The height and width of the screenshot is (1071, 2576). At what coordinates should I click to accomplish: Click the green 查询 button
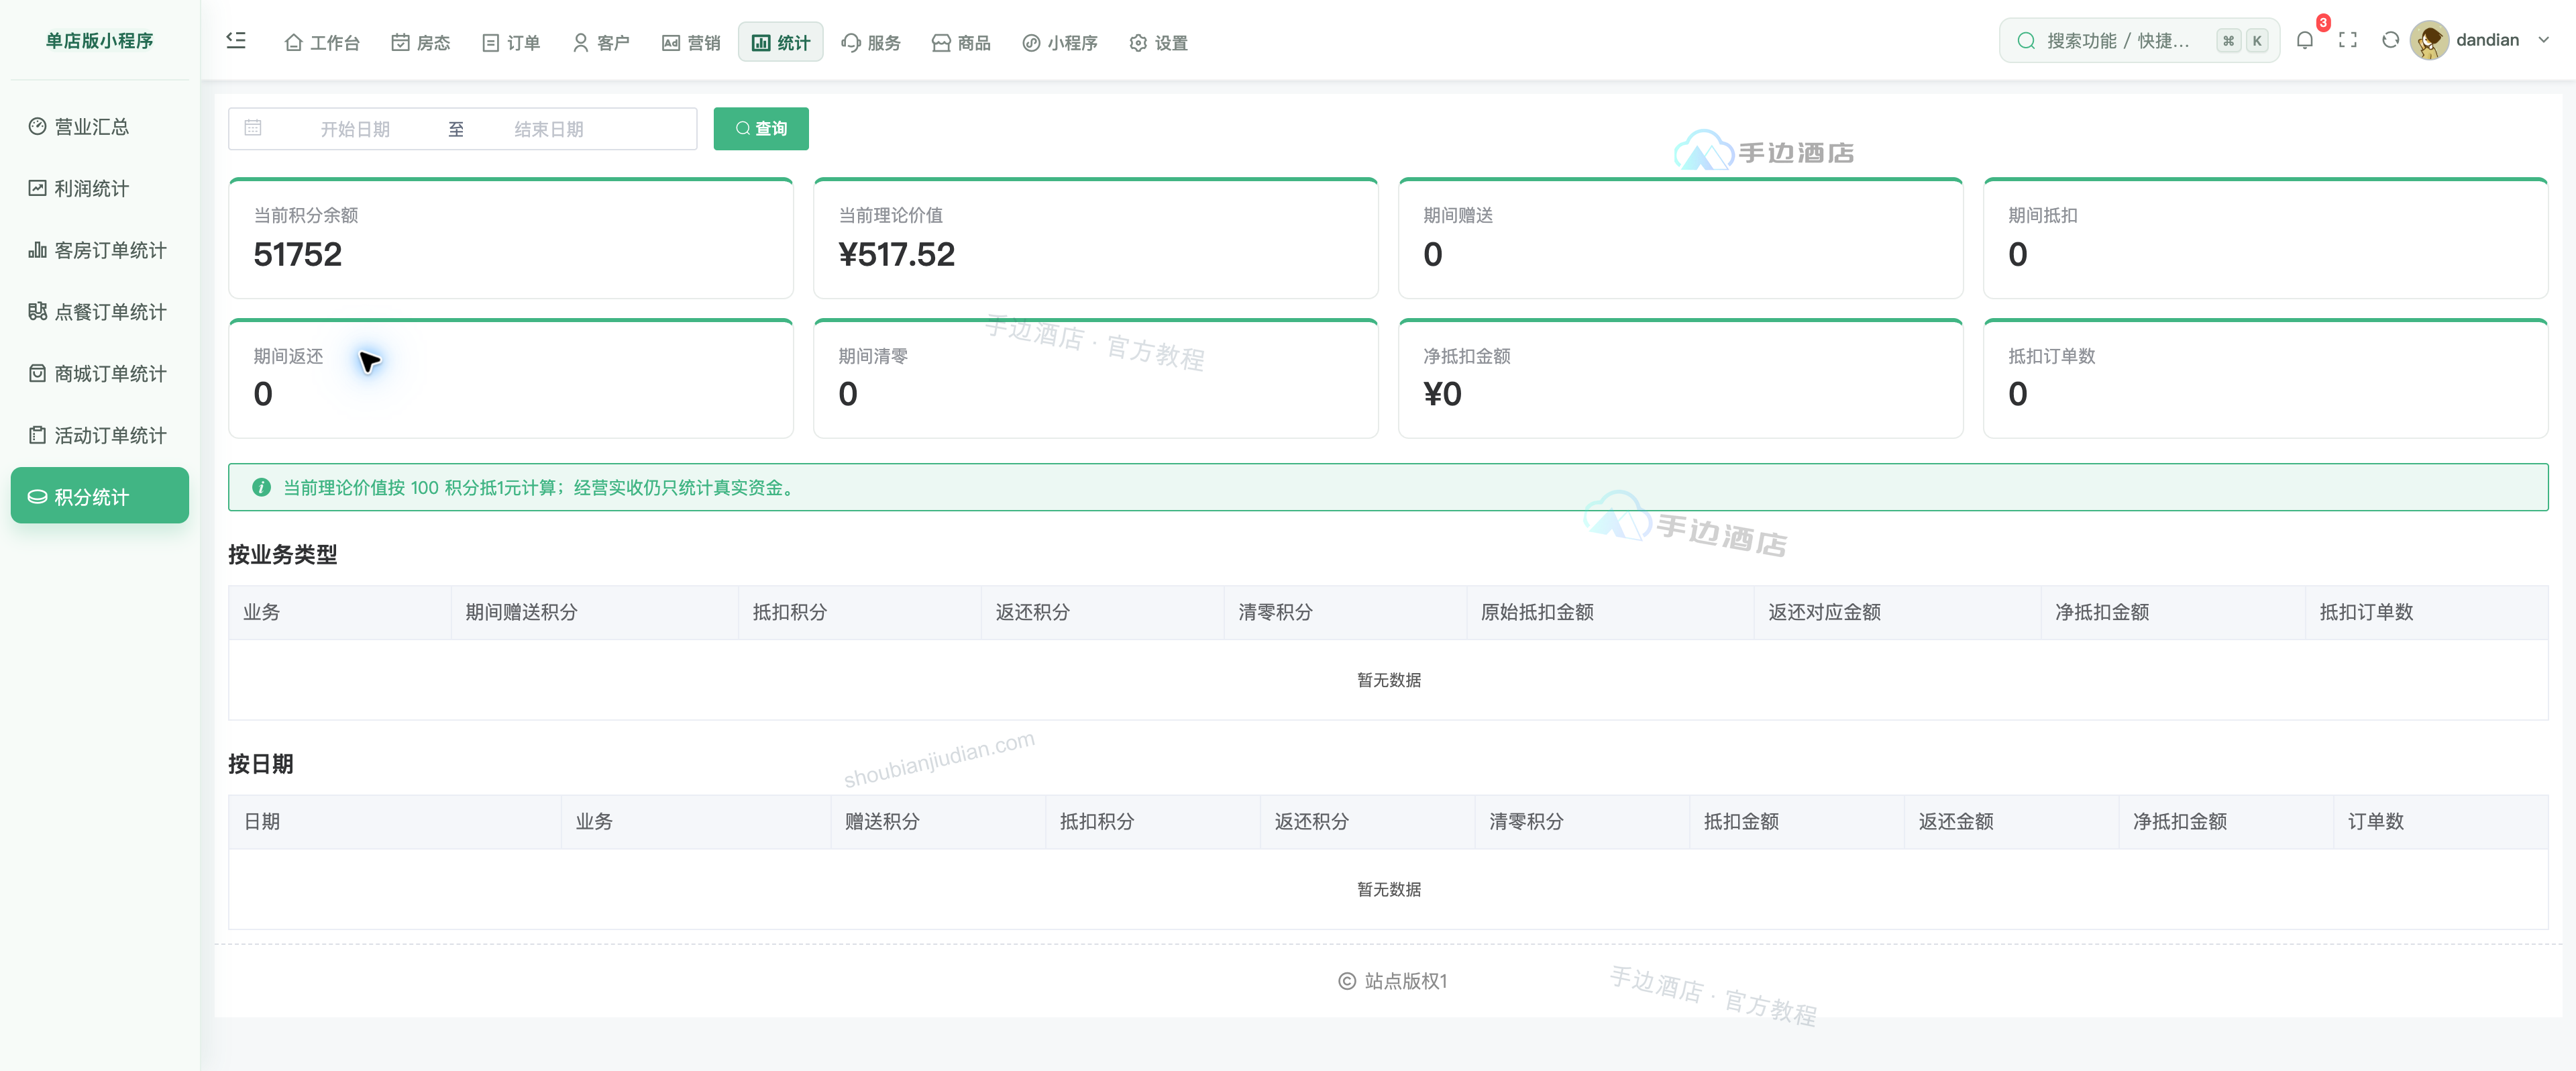pos(761,129)
